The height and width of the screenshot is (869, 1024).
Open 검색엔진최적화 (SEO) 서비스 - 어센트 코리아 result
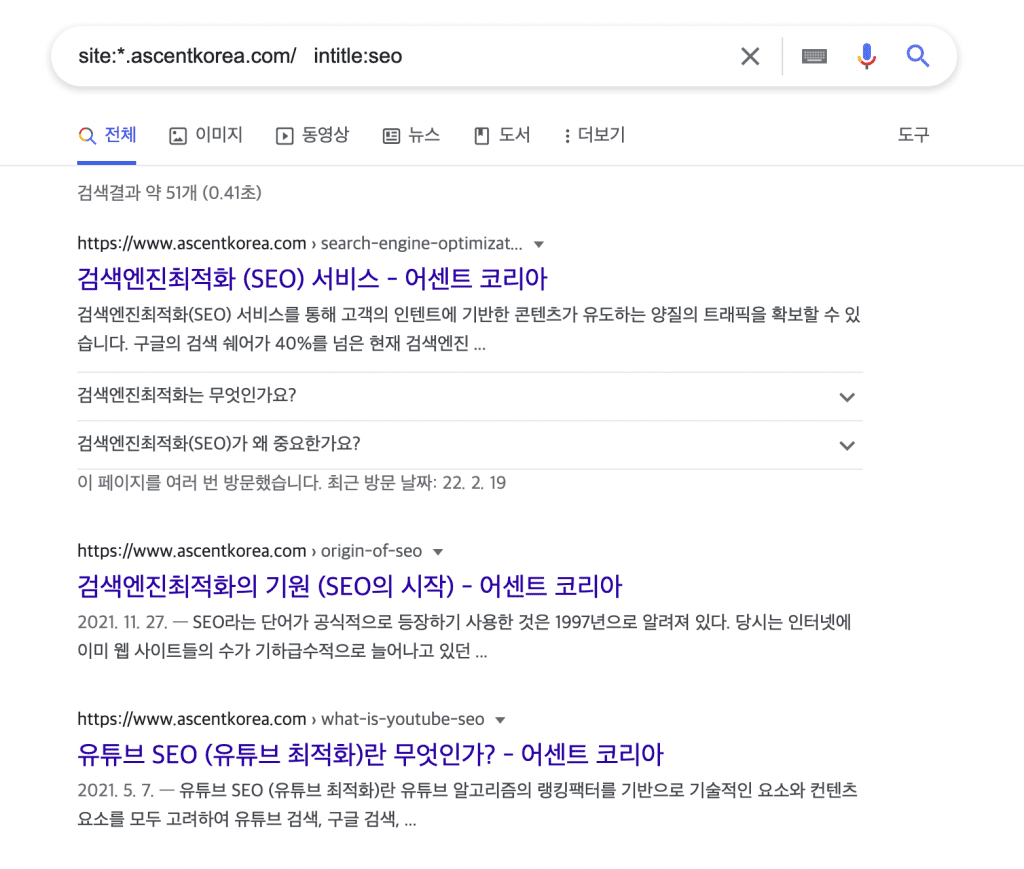click(312, 279)
